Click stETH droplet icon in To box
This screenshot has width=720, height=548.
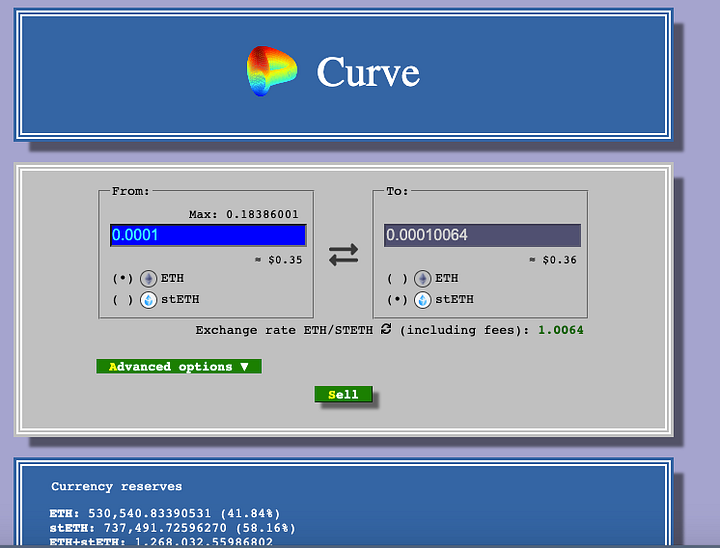coord(422,299)
